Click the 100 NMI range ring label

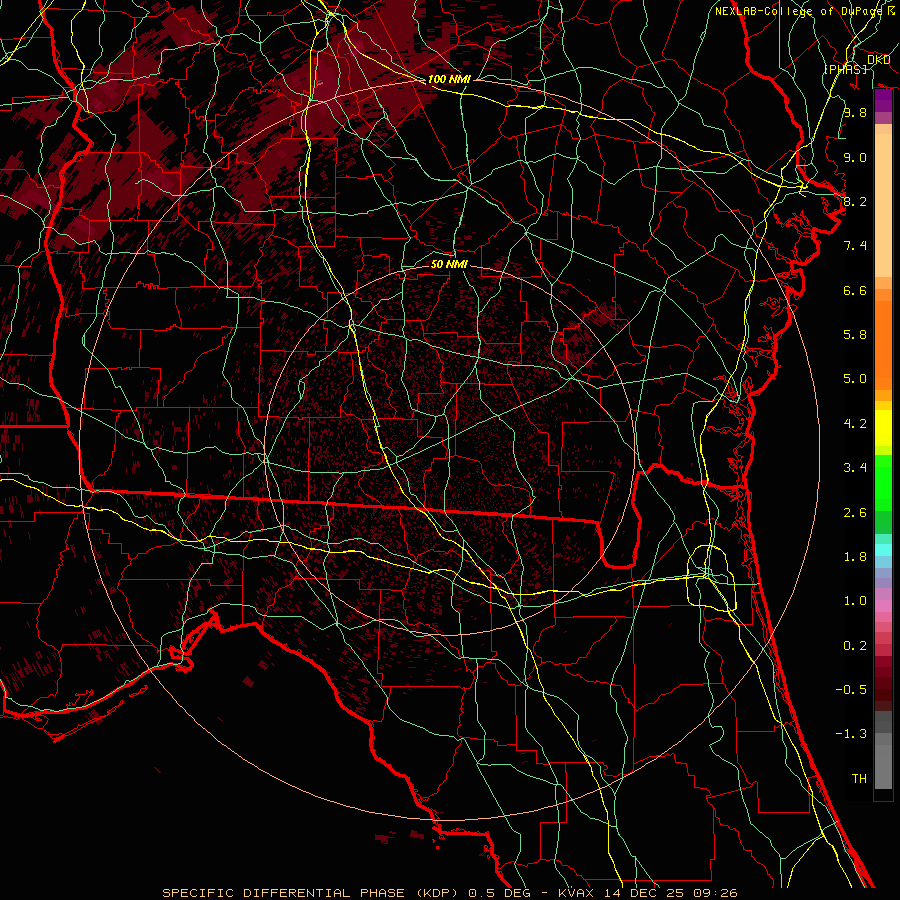[x=448, y=79]
